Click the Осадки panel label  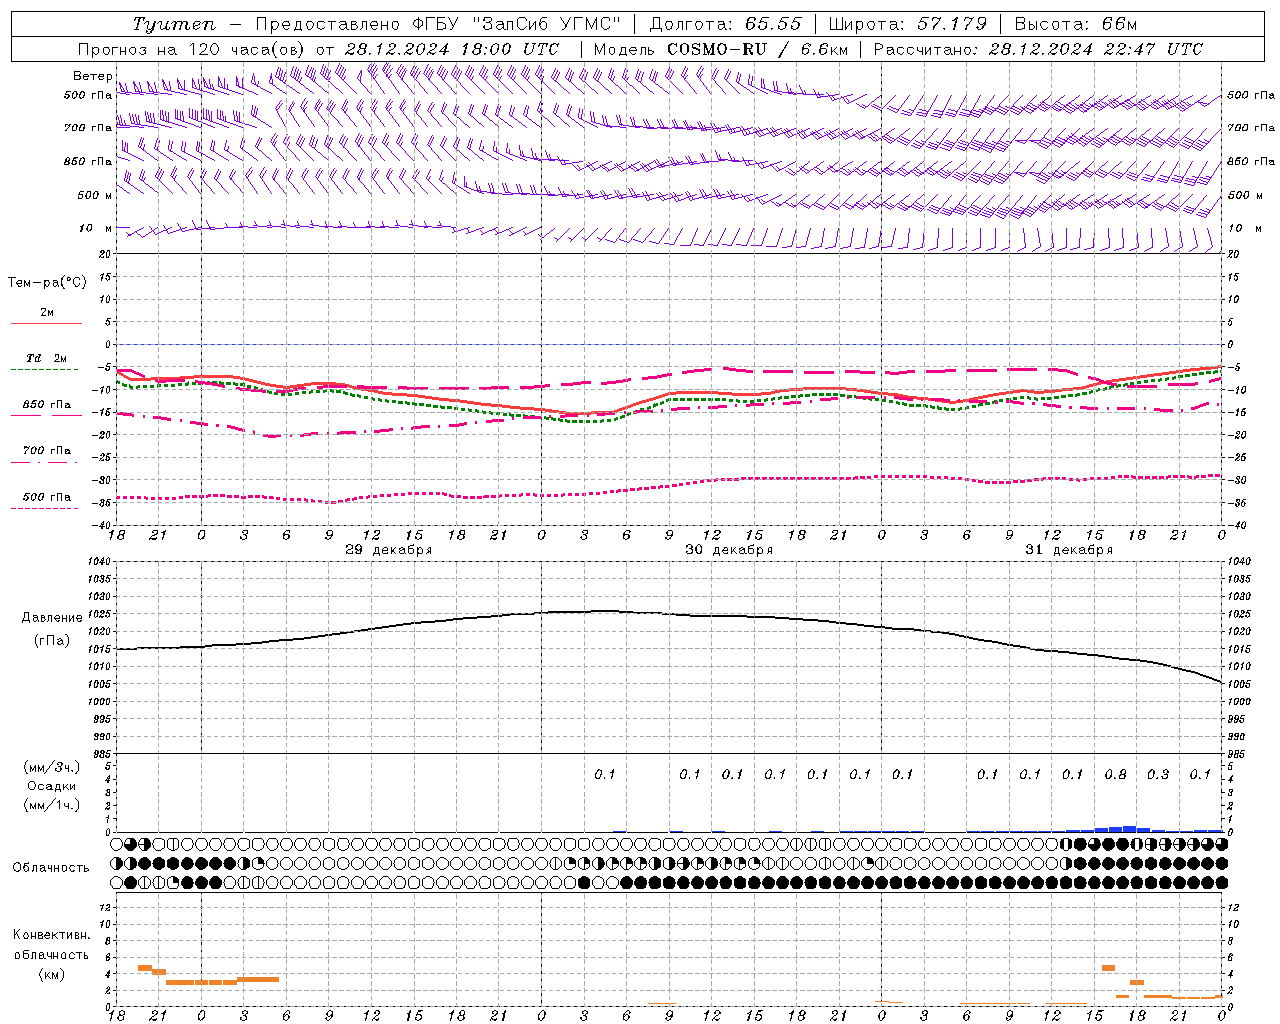point(52,786)
